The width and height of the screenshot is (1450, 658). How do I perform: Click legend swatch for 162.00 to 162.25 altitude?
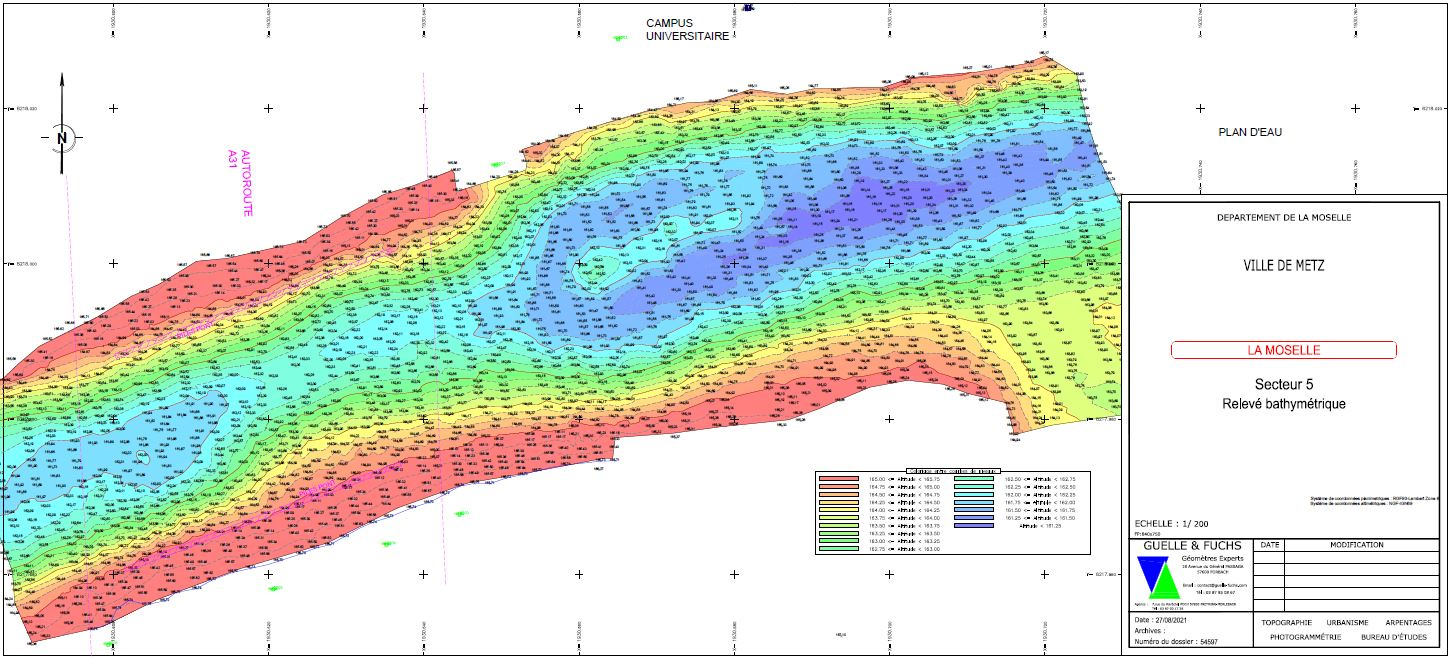(x=974, y=495)
